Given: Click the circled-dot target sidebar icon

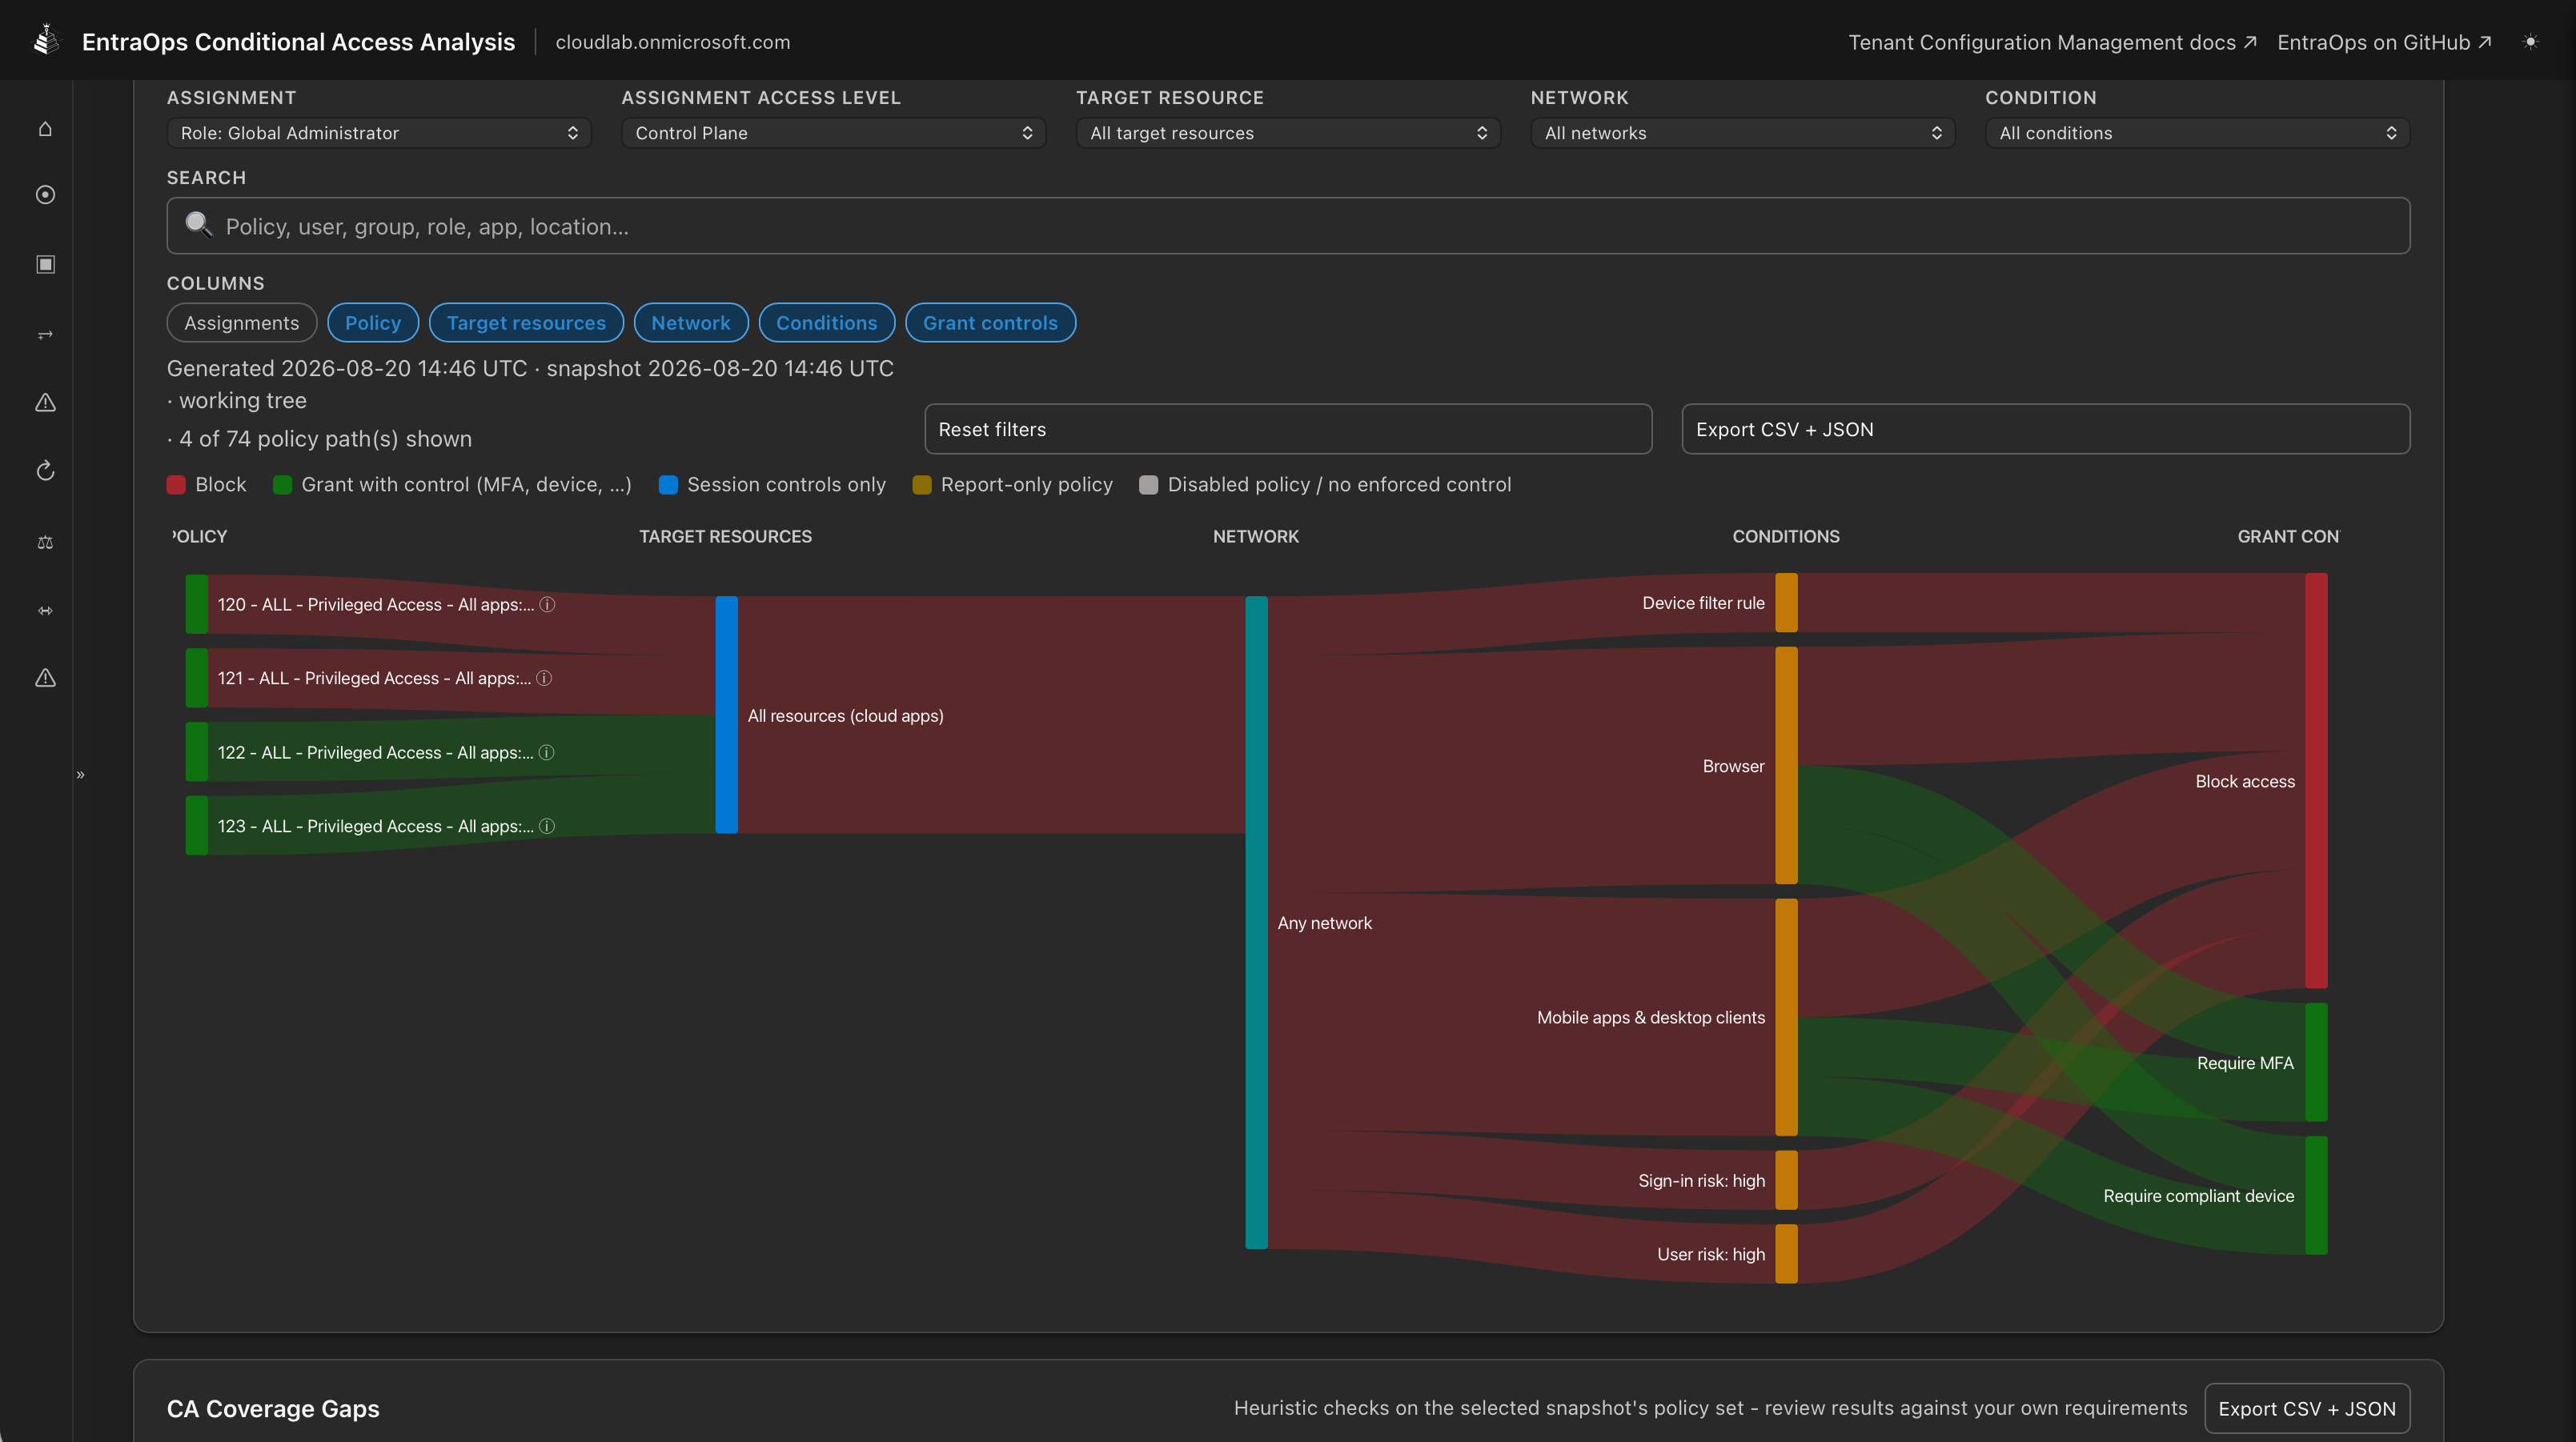Looking at the screenshot, I should point(45,195).
